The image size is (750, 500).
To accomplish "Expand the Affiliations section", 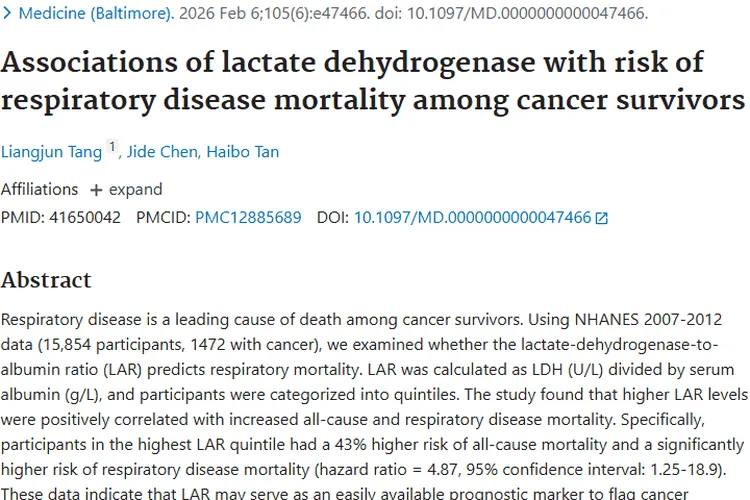I will pos(135,189).
